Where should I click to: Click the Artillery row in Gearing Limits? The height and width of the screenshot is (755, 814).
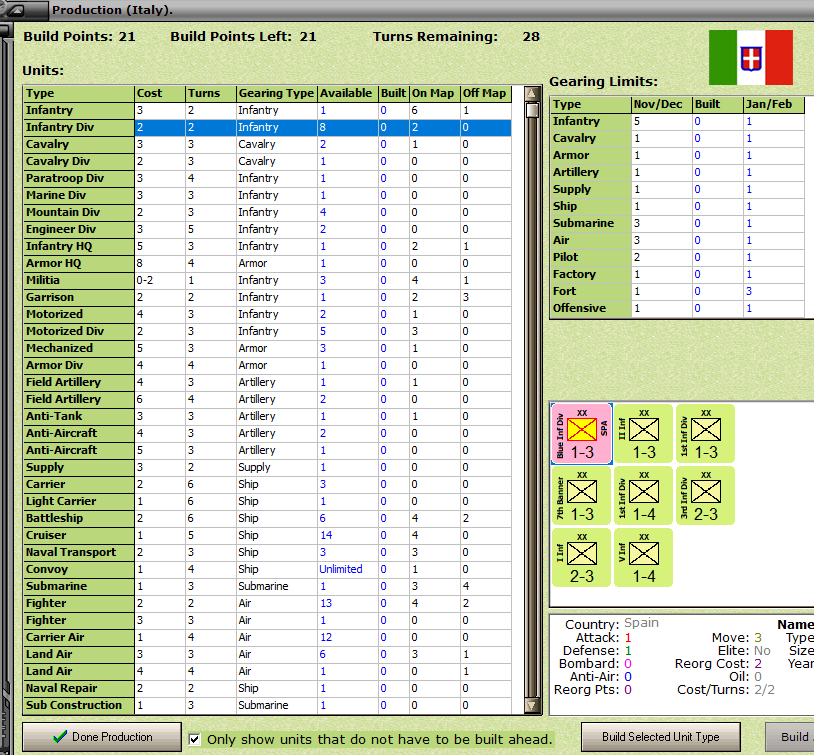click(x=677, y=172)
